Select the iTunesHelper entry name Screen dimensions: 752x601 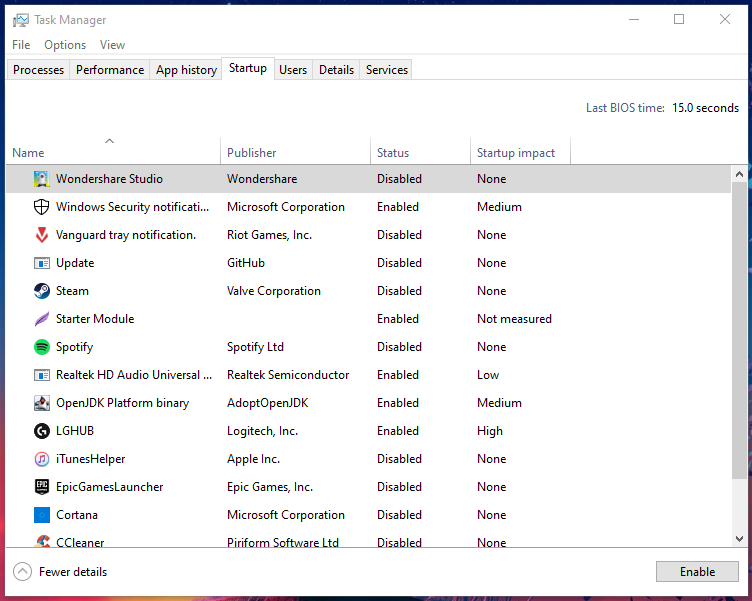91,459
